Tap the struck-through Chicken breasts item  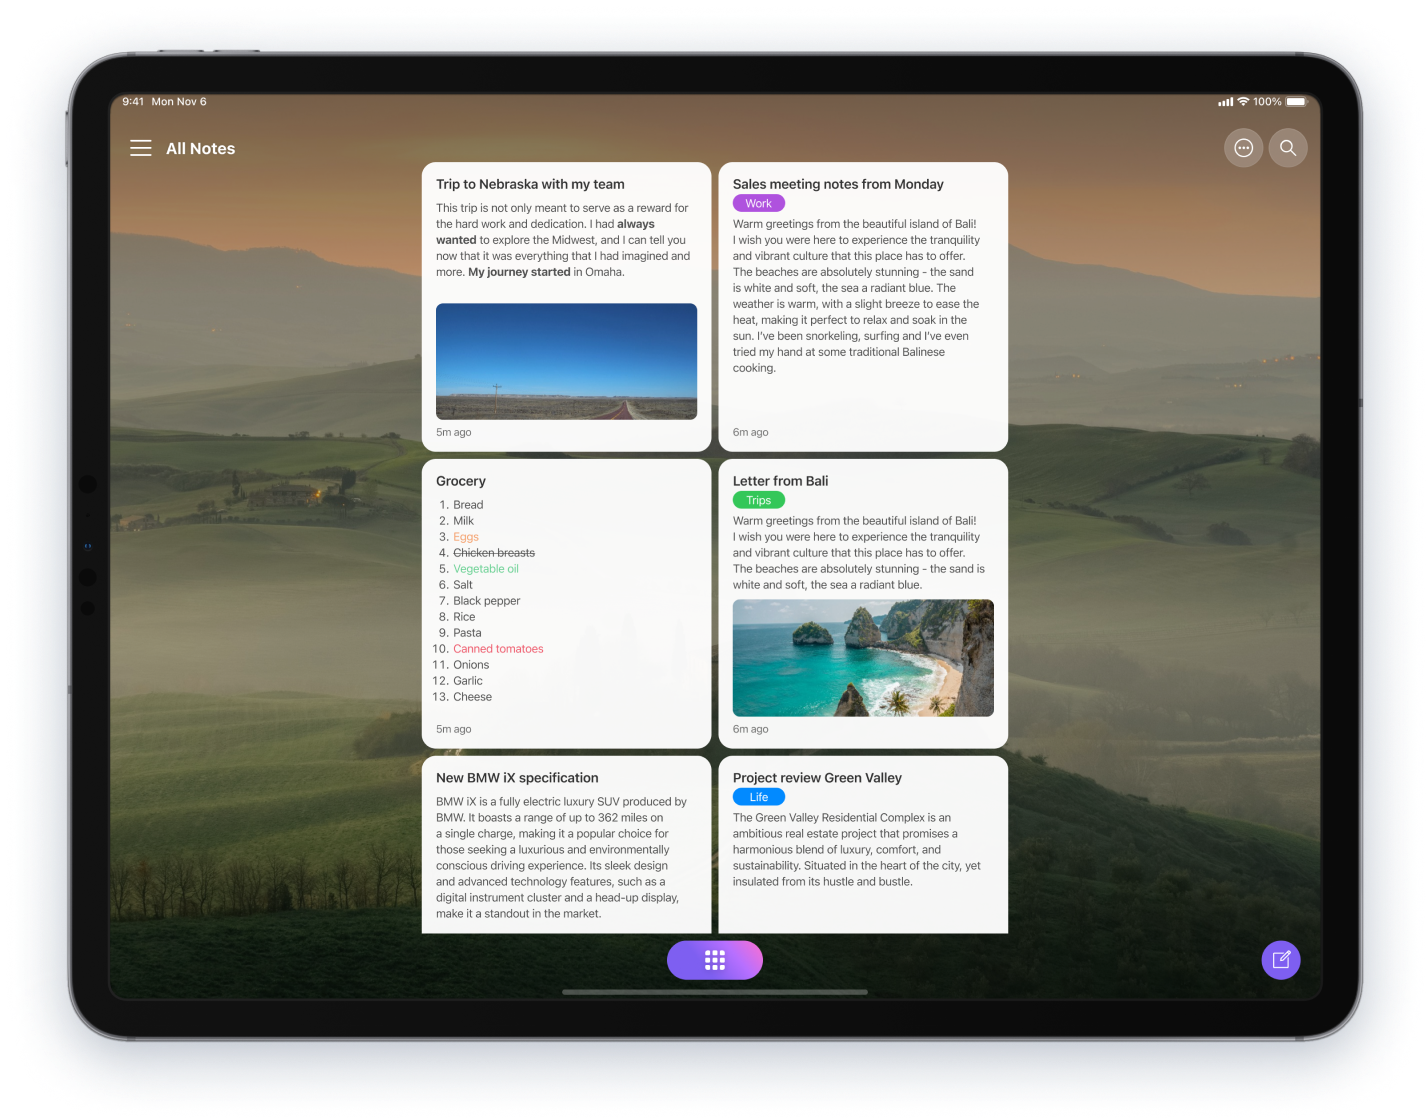(494, 553)
